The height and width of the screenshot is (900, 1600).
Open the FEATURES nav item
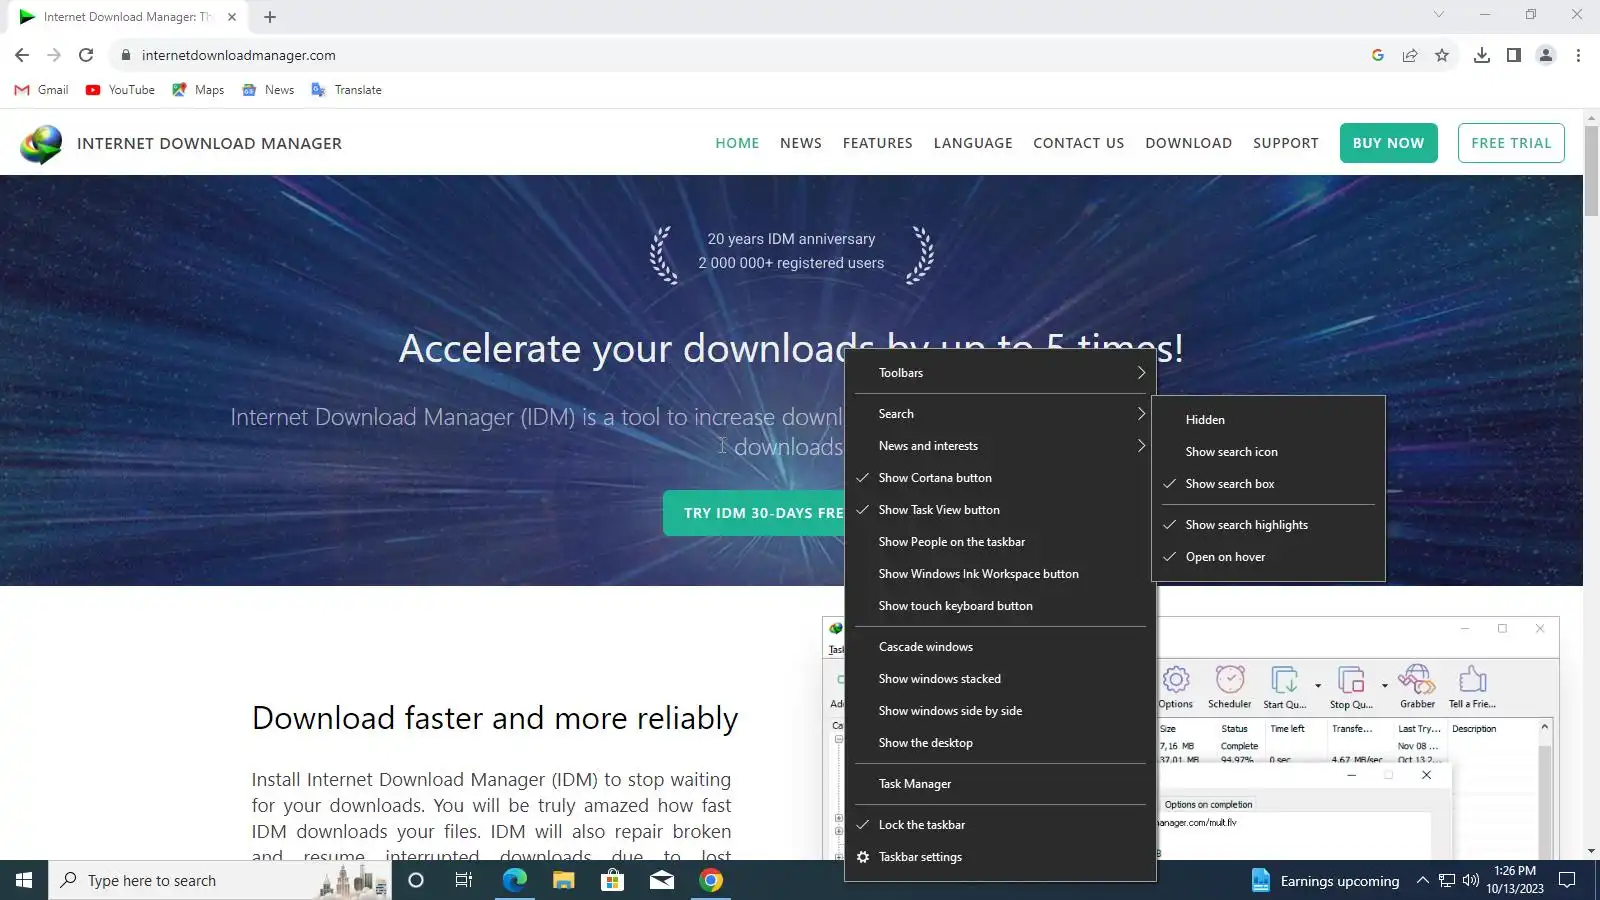(x=878, y=143)
